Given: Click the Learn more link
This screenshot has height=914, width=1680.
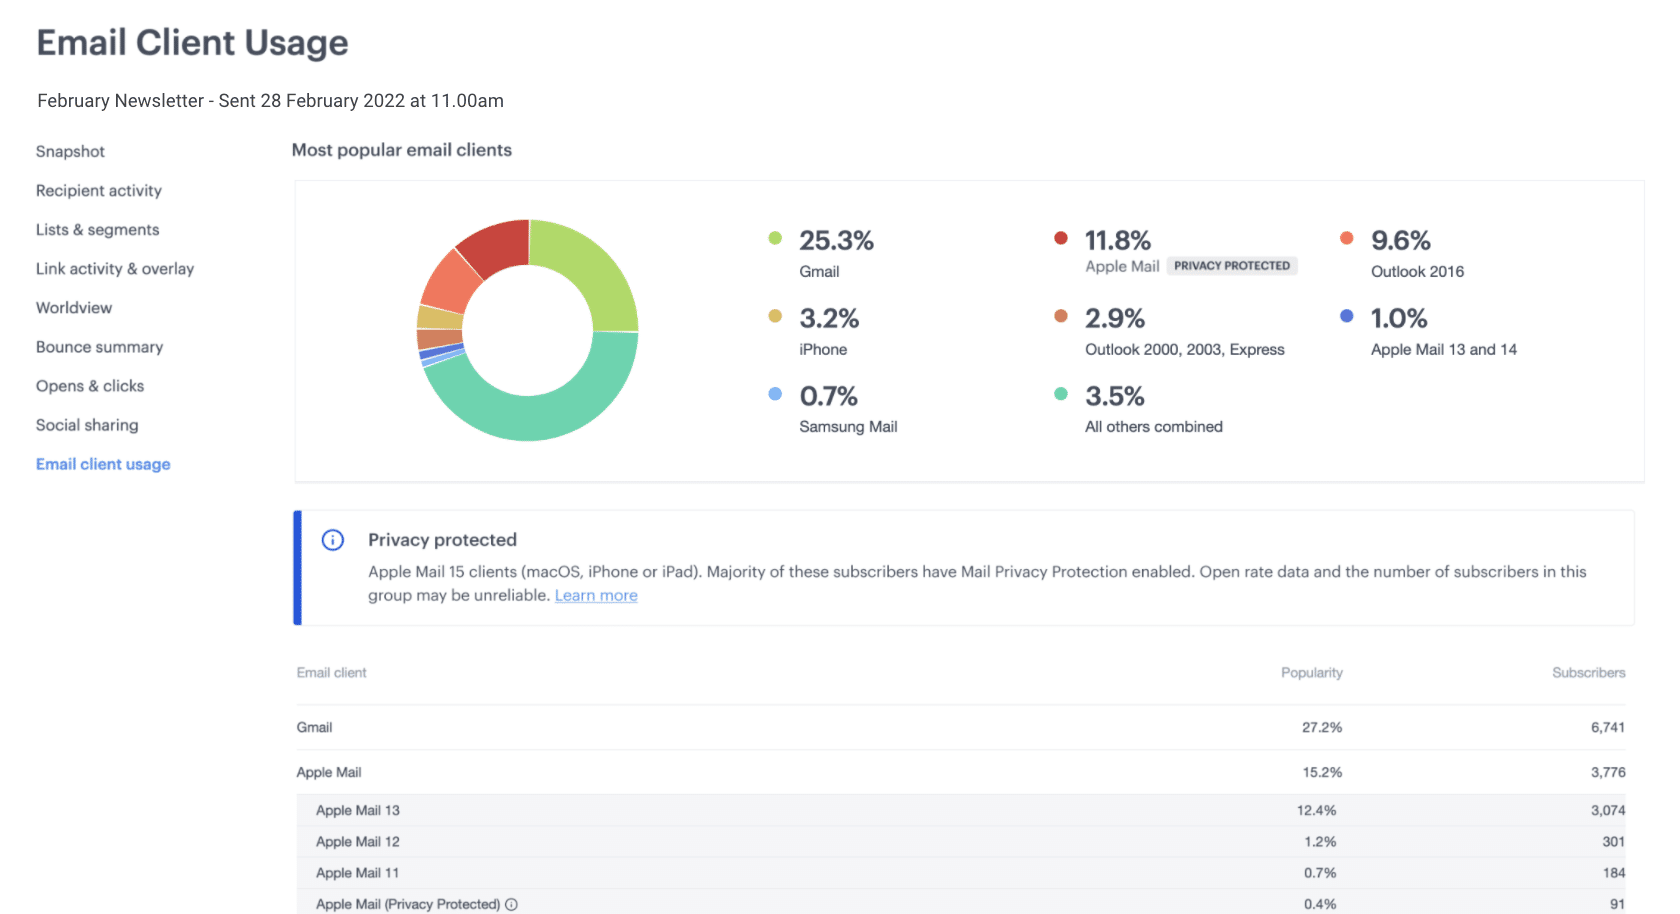Looking at the screenshot, I should pos(596,596).
